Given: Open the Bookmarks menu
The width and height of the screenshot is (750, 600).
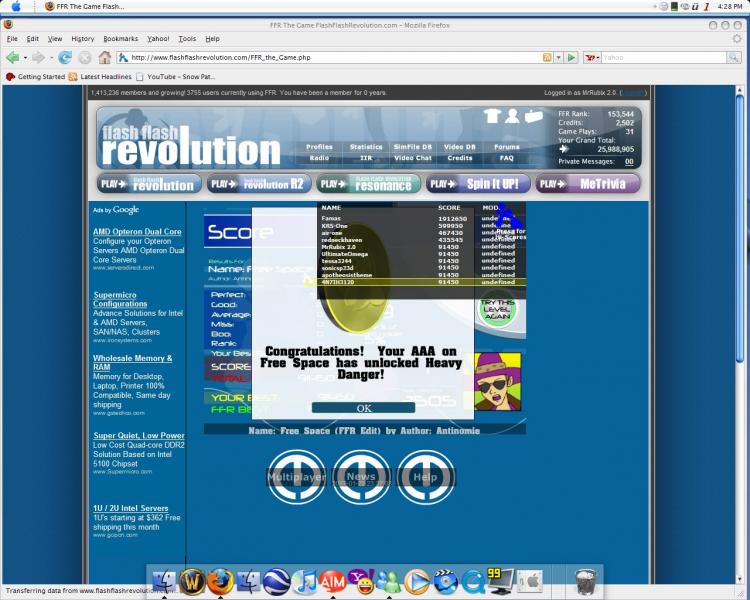Looking at the screenshot, I should (120, 38).
